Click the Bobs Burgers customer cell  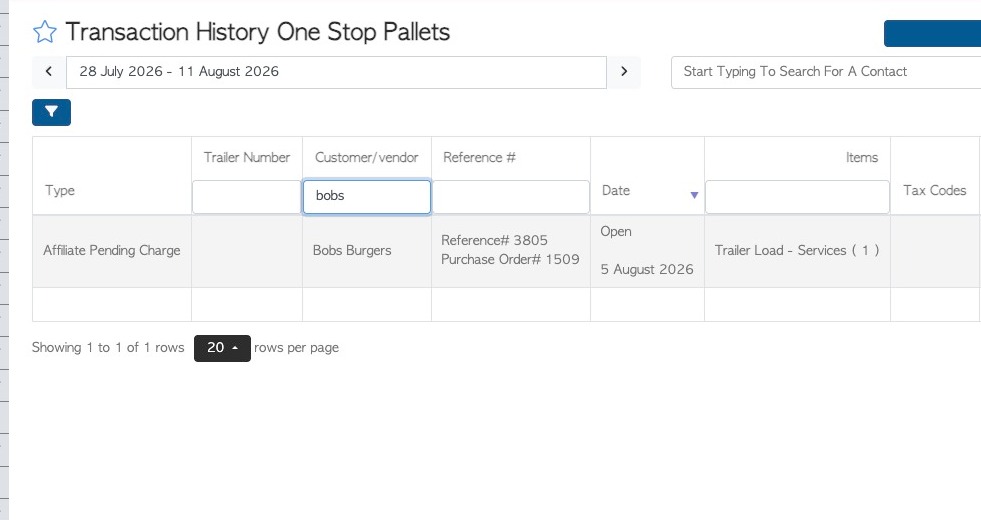click(352, 250)
